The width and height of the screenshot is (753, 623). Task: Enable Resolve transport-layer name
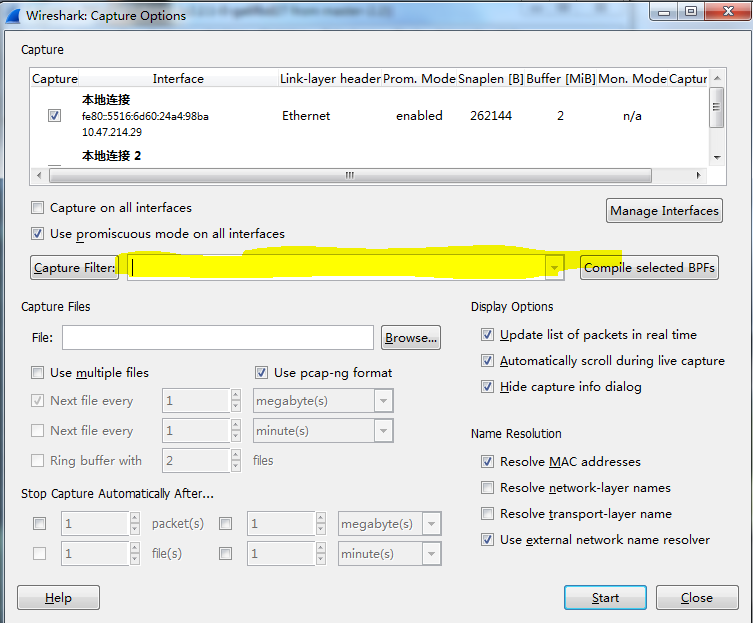(487, 514)
